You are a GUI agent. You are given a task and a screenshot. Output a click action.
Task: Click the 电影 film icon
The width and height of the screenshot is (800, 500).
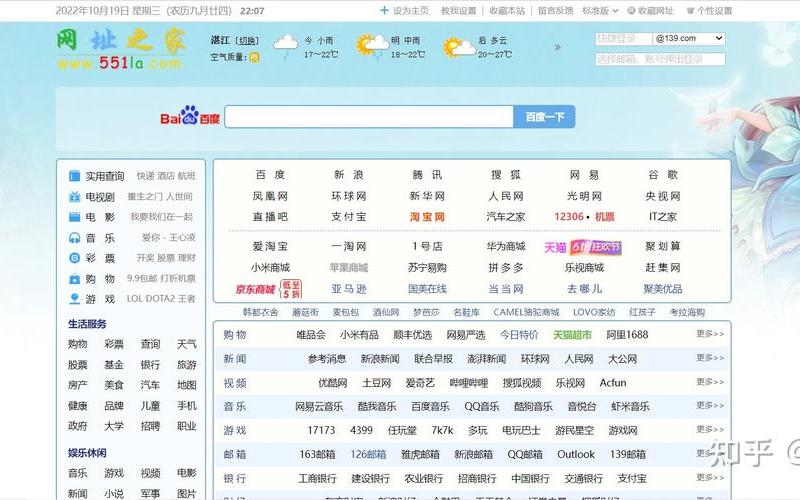(x=74, y=217)
